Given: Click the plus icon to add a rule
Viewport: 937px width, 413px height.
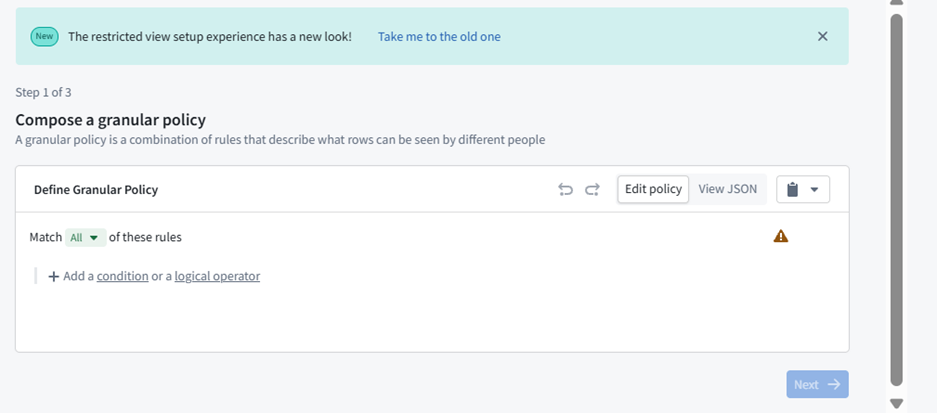Looking at the screenshot, I should (53, 277).
